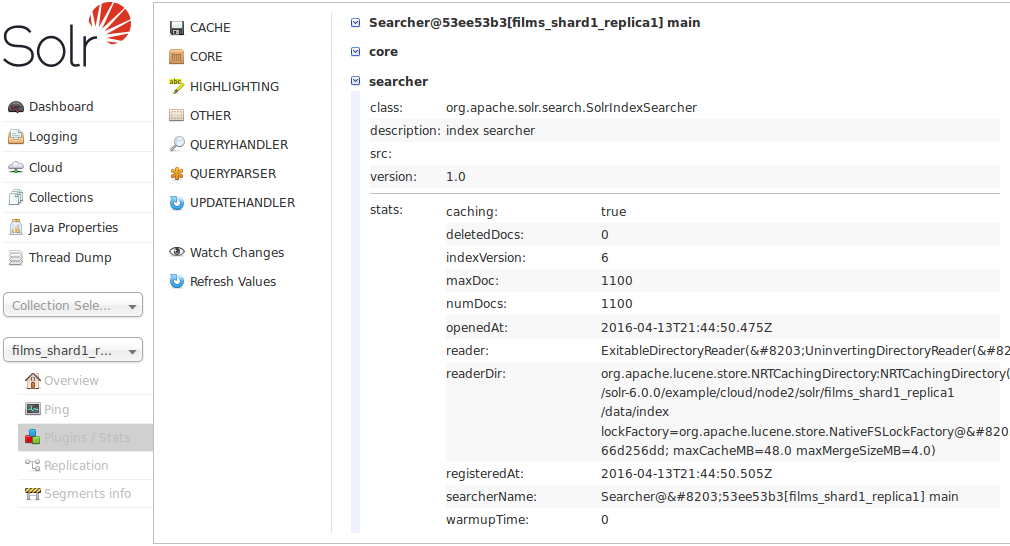1010x546 pixels.
Task: Select the CORE category icon
Action: 177,57
